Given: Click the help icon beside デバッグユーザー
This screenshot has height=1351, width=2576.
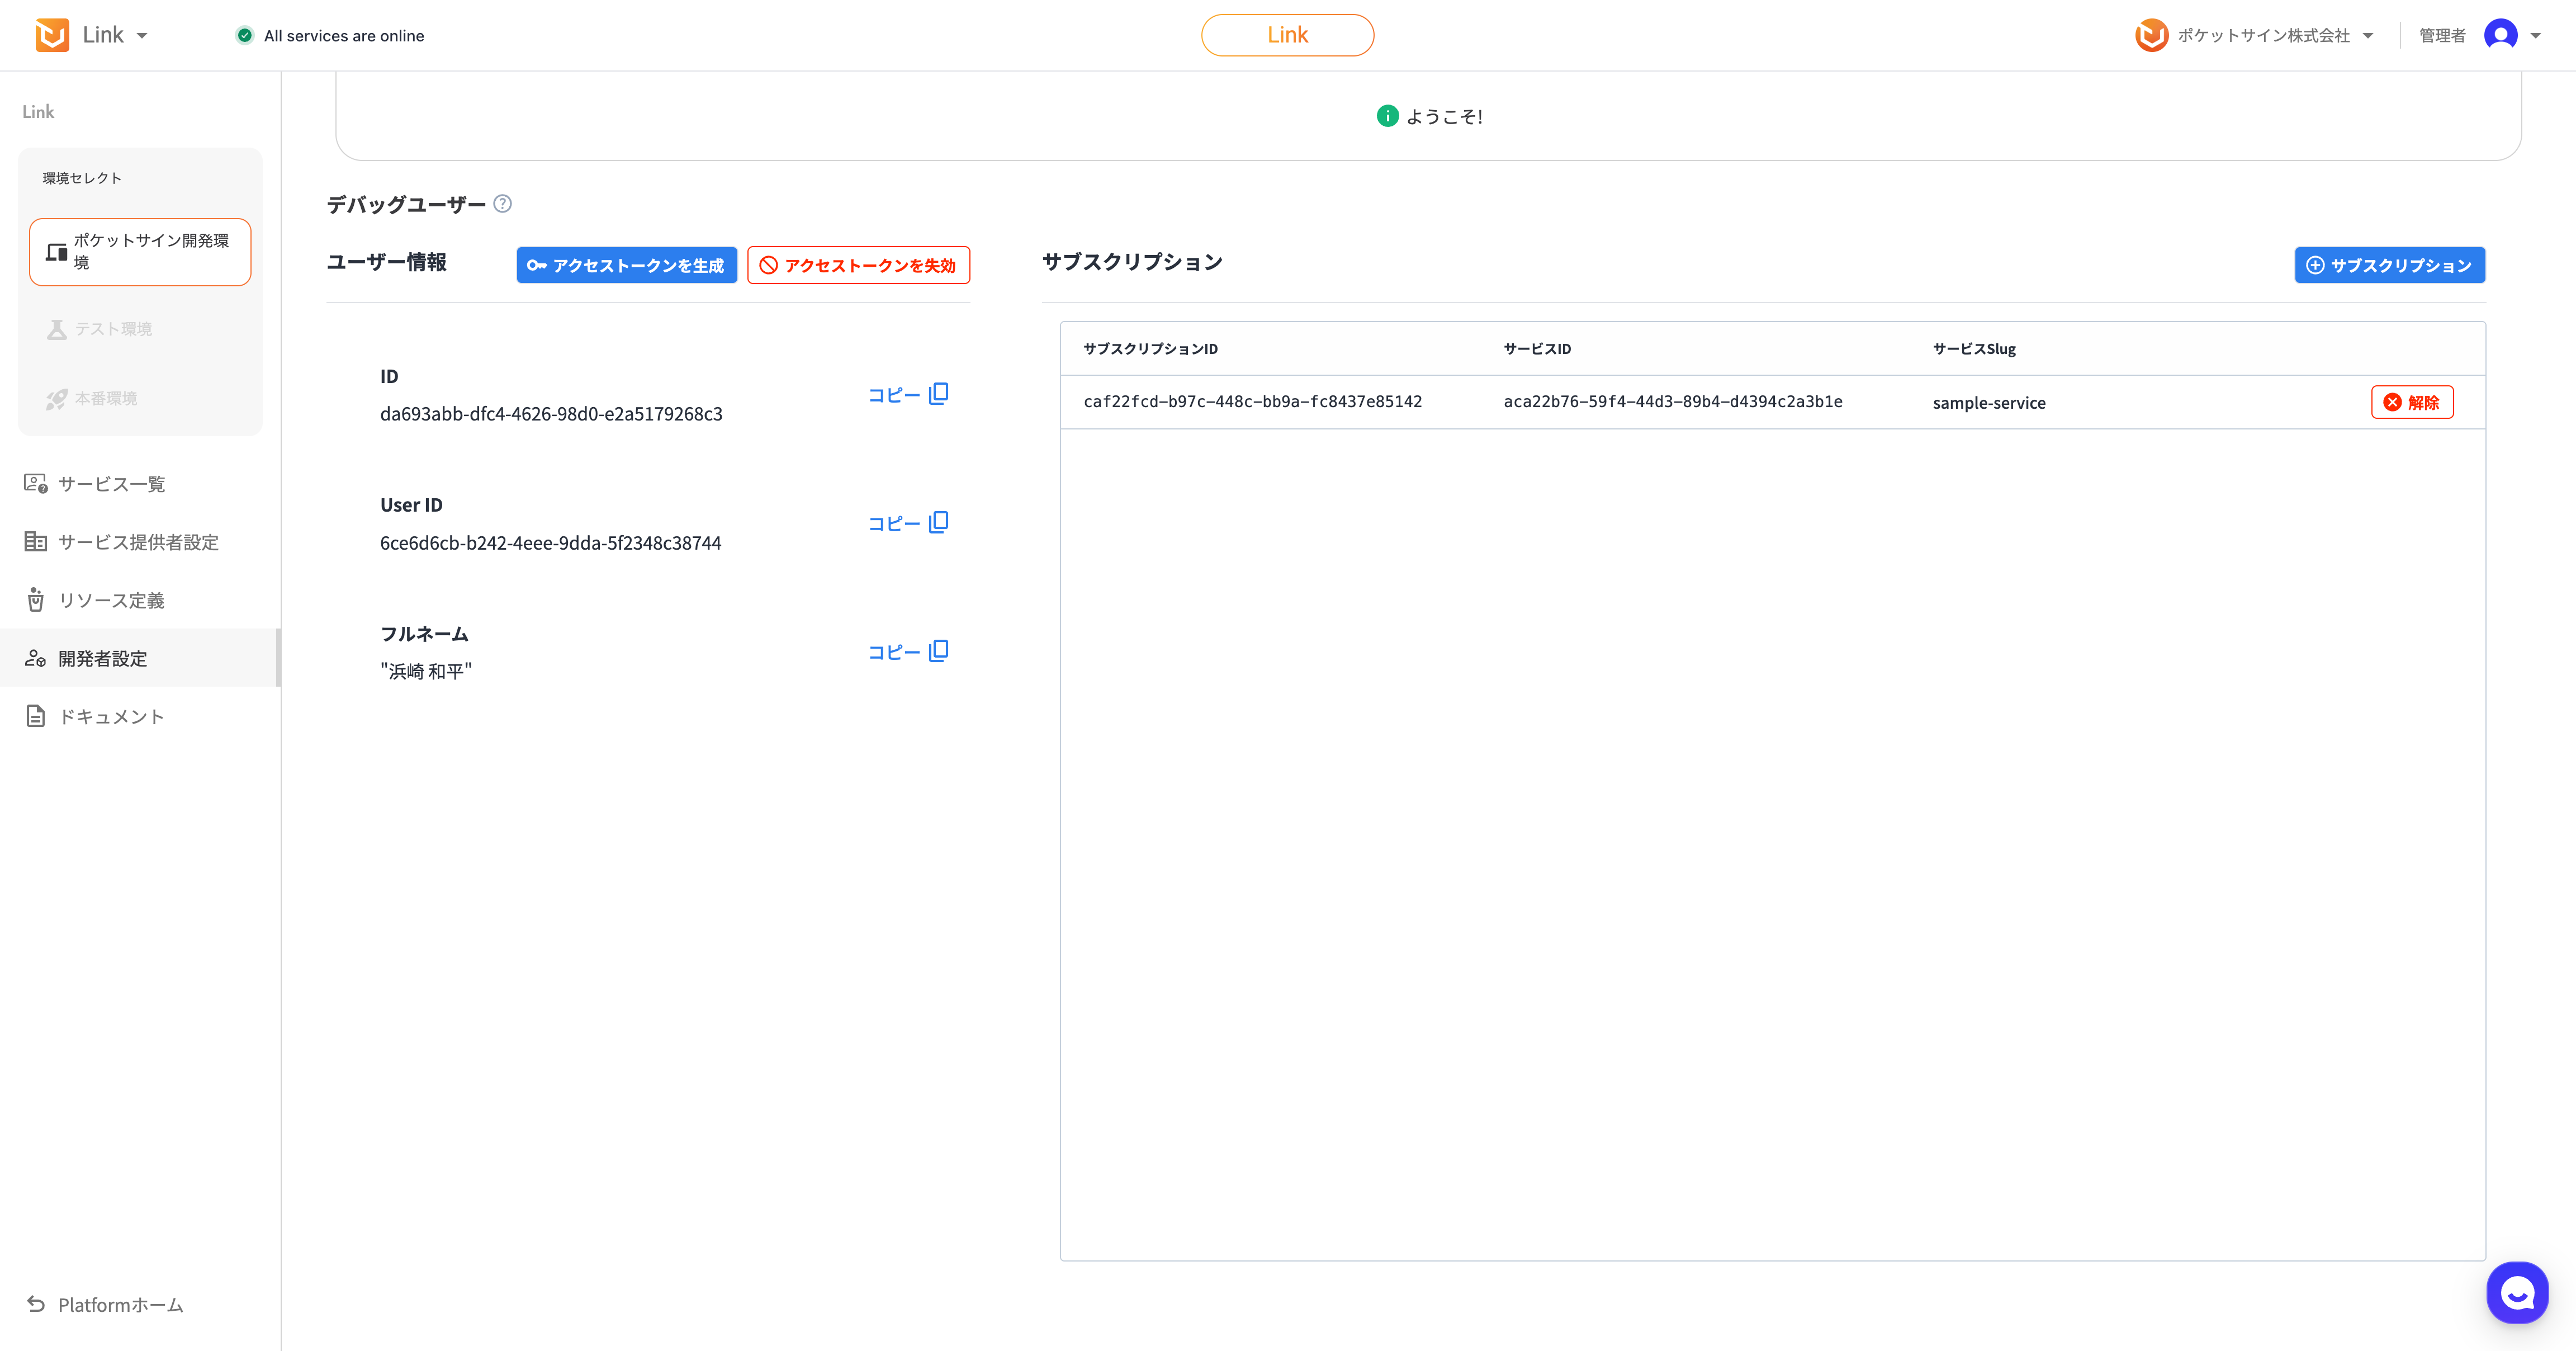Looking at the screenshot, I should (503, 204).
